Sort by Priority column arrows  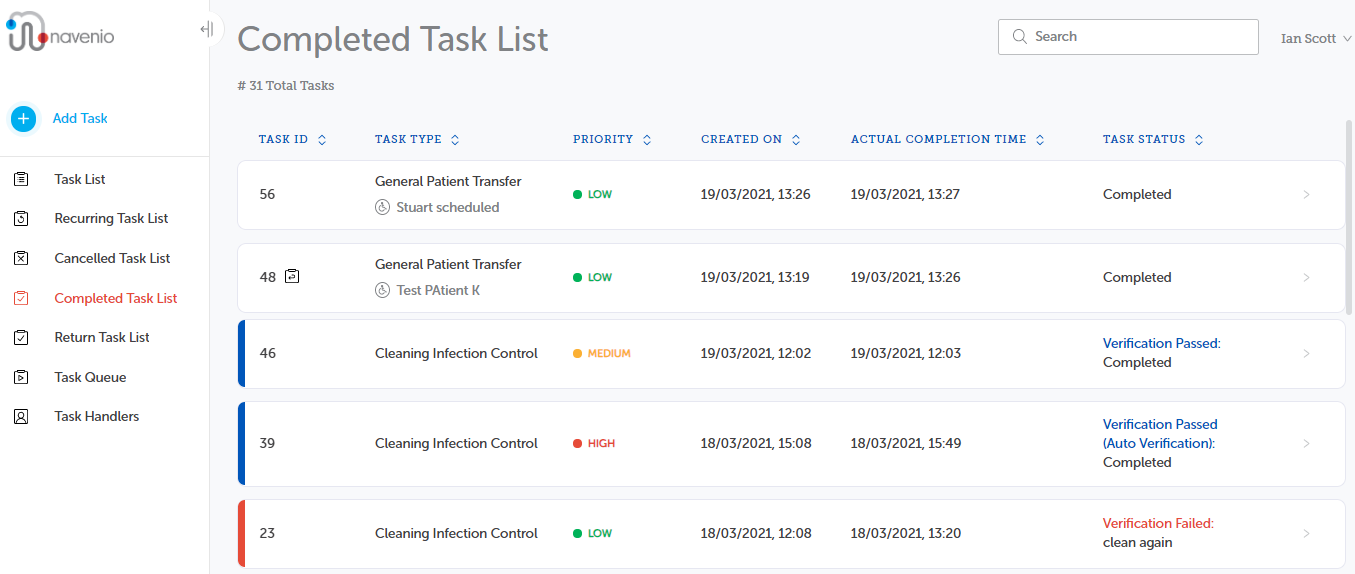[x=647, y=140]
